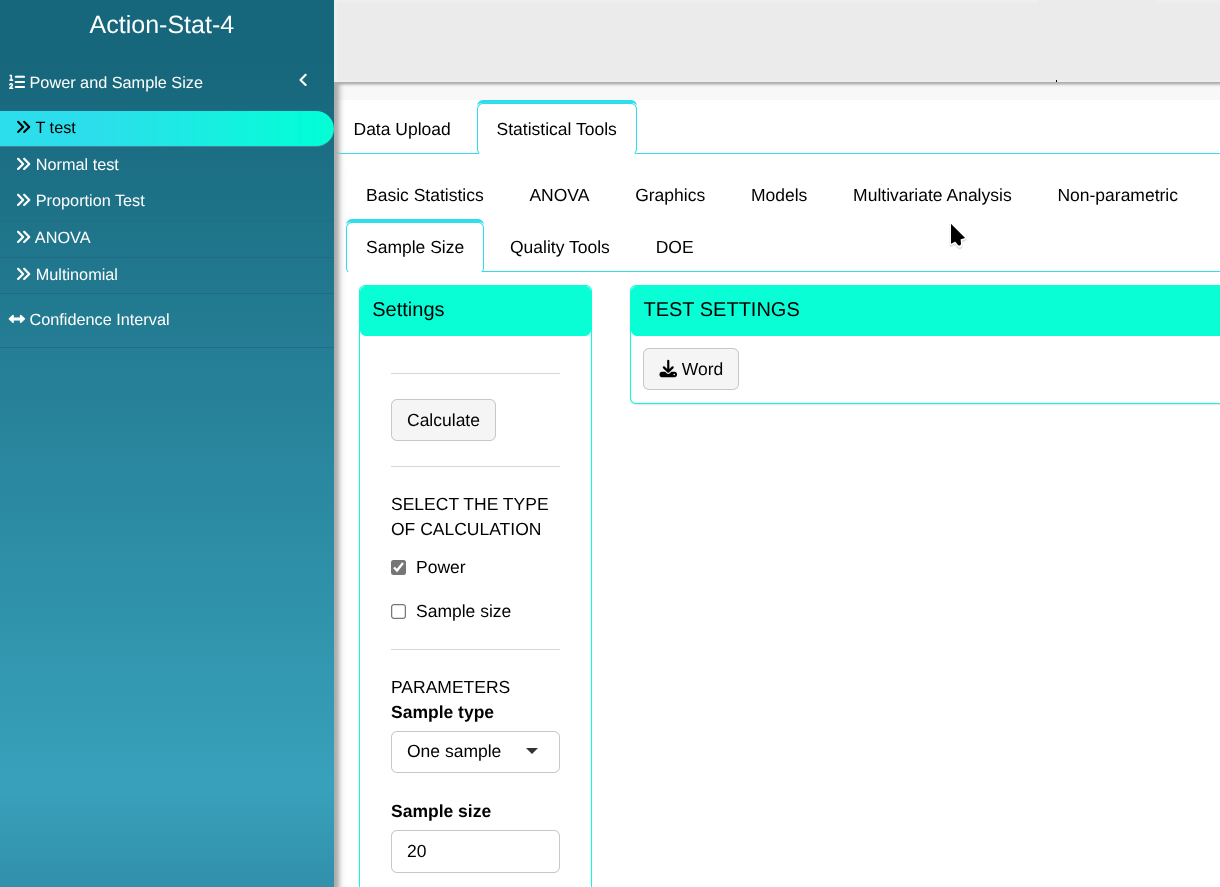Open the Quality Tools tab
The image size is (1220, 887).
pos(559,247)
